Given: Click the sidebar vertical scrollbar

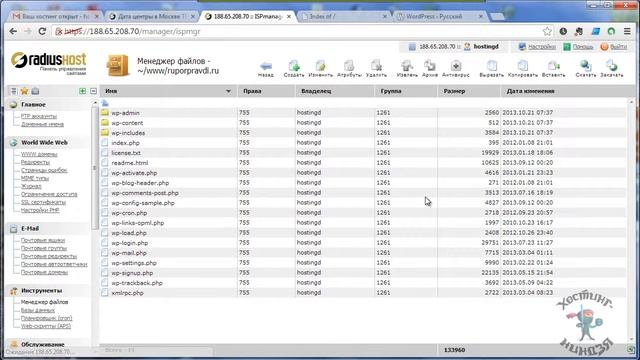Looking at the screenshot, I should 95,167.
